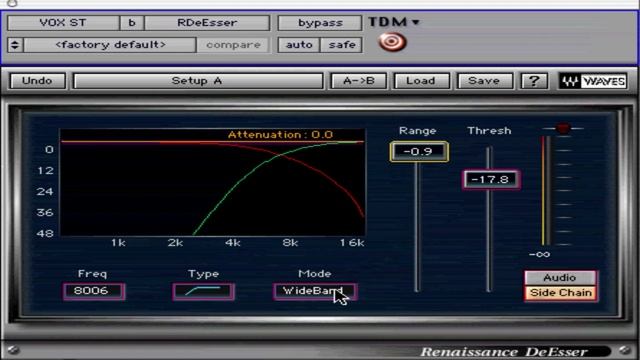The image size is (640, 360).
Task: Click the Thresh slider handle -17.8
Action: coord(491,180)
